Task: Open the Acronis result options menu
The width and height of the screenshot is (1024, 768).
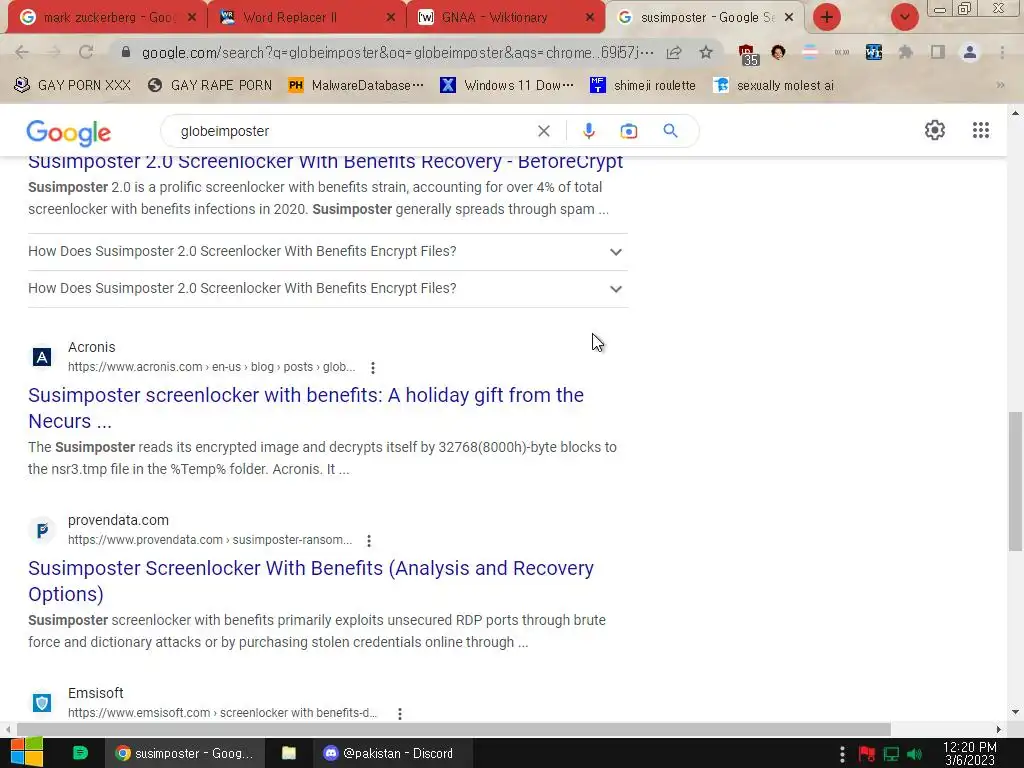Action: [373, 368]
